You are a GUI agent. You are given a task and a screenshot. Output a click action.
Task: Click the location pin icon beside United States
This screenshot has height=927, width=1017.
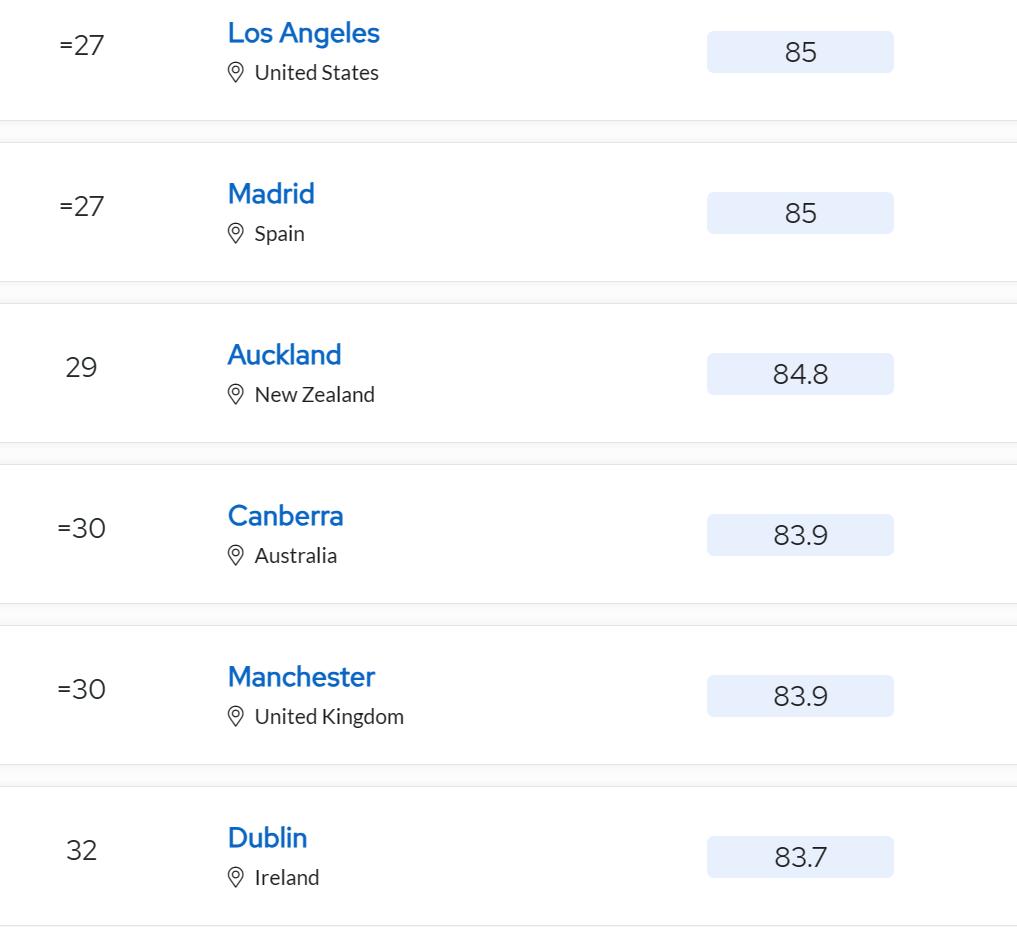click(236, 73)
